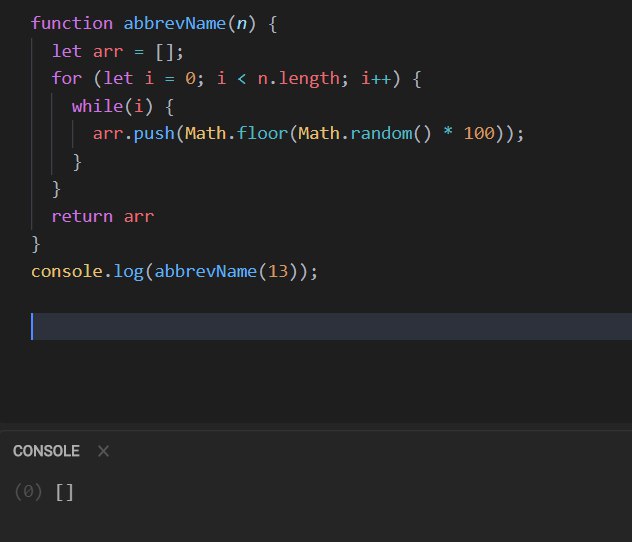Click 'while(i)' statement
This screenshot has height=542, width=632.
112,106
